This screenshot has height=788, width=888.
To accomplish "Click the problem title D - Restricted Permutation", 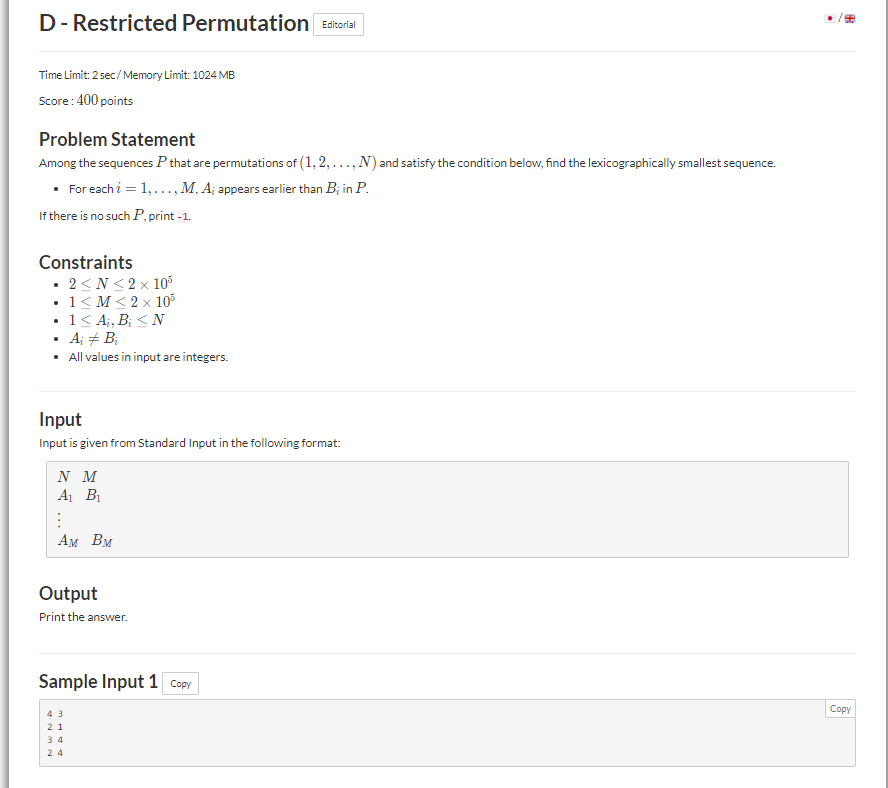I will [172, 22].
